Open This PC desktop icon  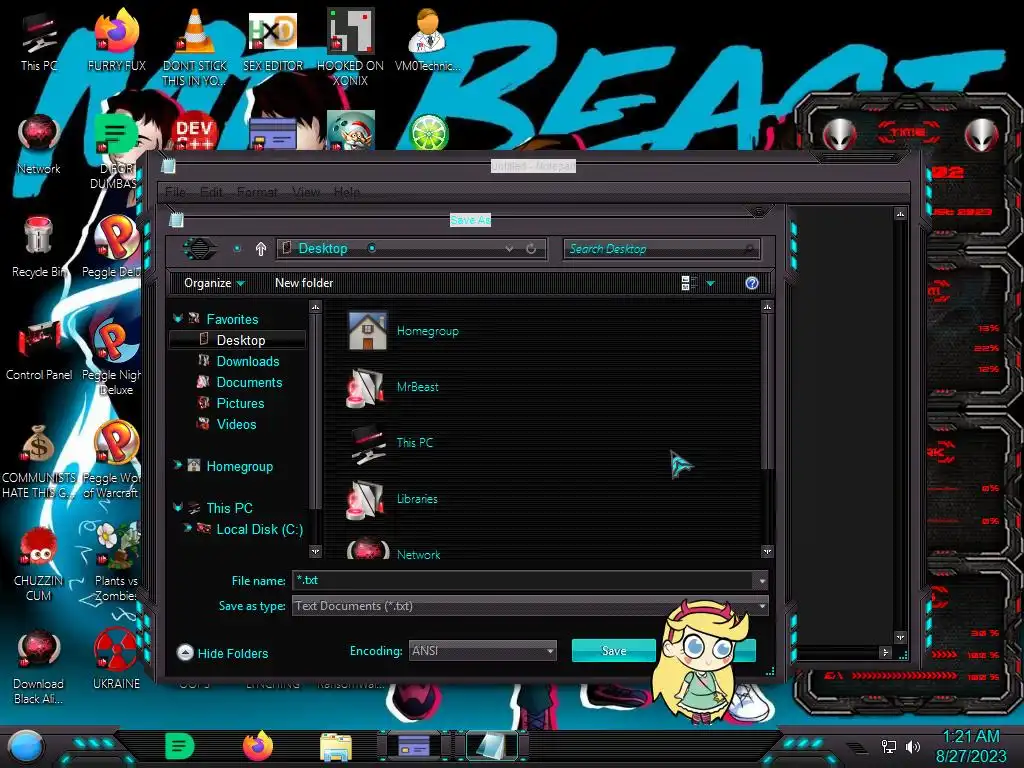point(39,40)
